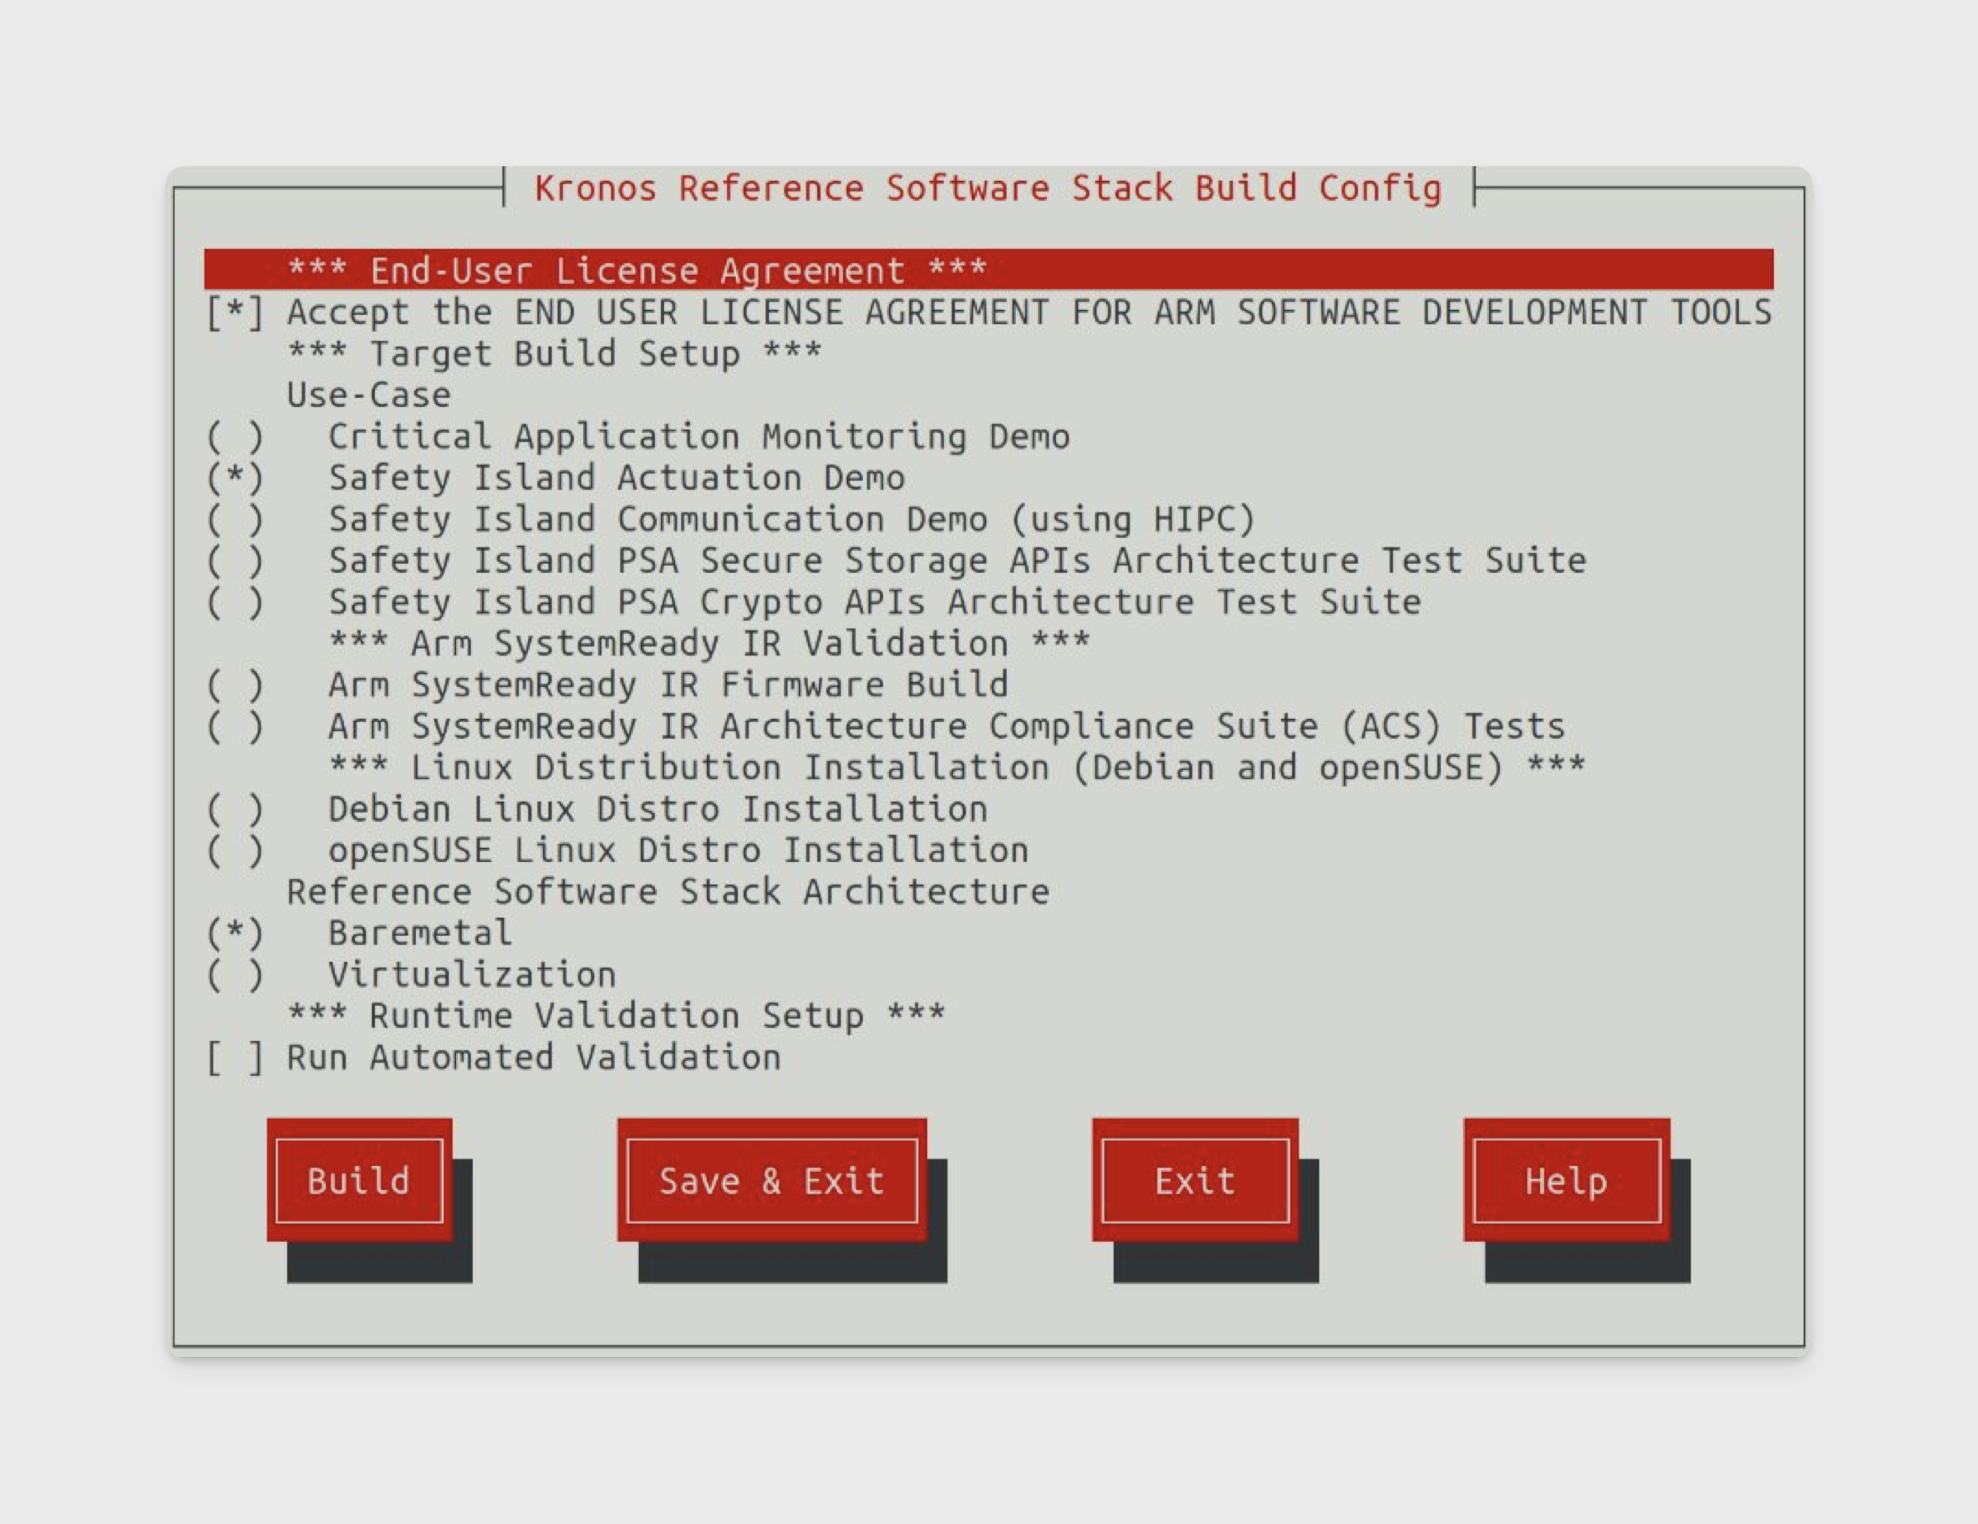Viewport: 1978px width, 1524px height.
Task: Click the Save & Exit button
Action: [x=772, y=1180]
